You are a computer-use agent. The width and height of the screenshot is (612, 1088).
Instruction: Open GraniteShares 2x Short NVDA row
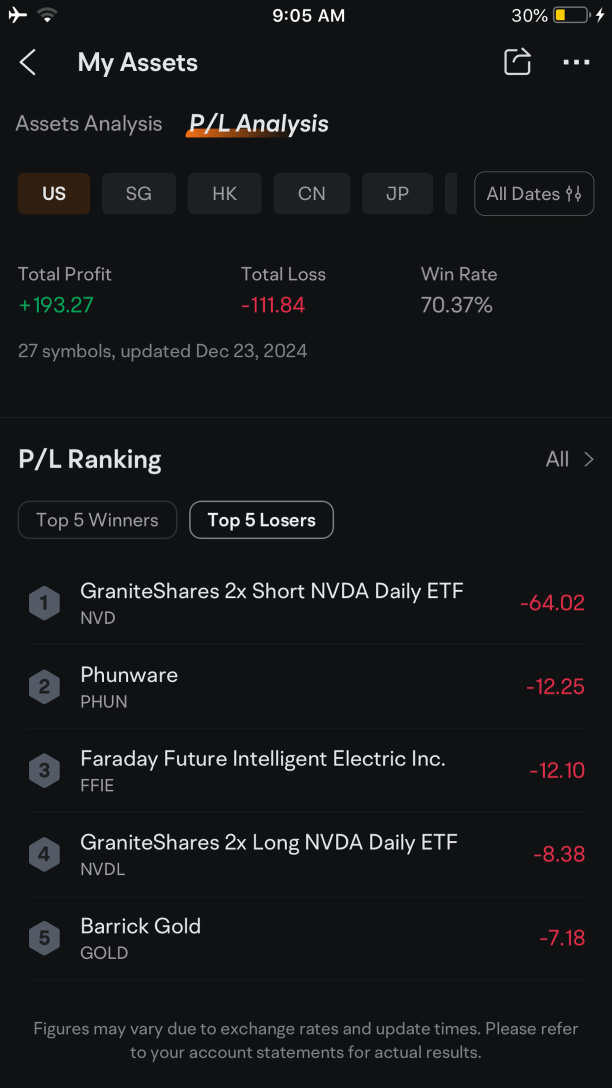306,602
